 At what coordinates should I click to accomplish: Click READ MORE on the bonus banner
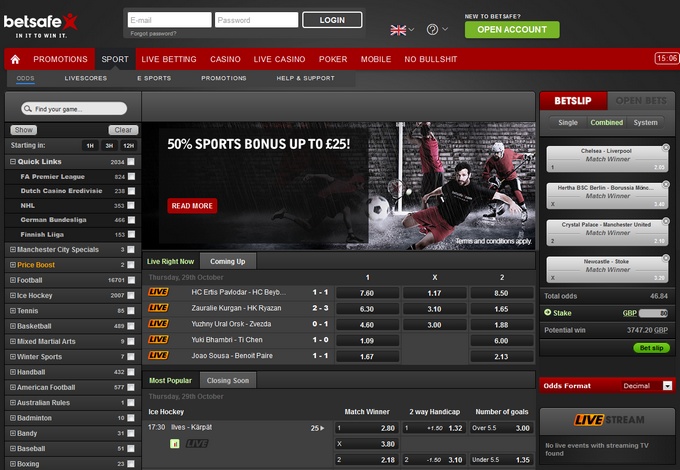coord(192,206)
